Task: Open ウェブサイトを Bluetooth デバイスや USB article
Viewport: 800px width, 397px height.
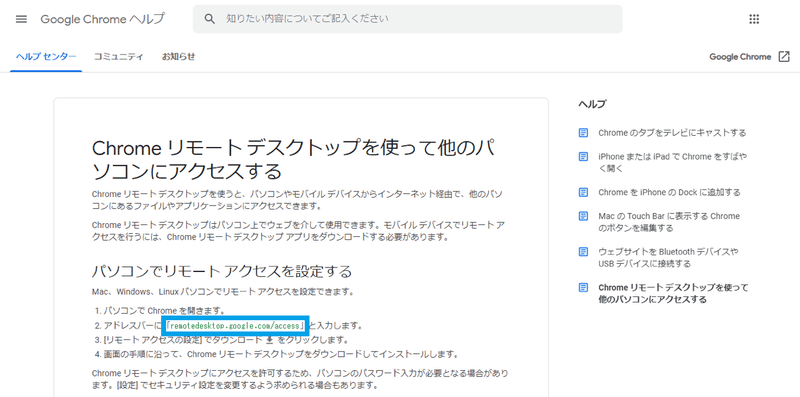Action: (668, 258)
